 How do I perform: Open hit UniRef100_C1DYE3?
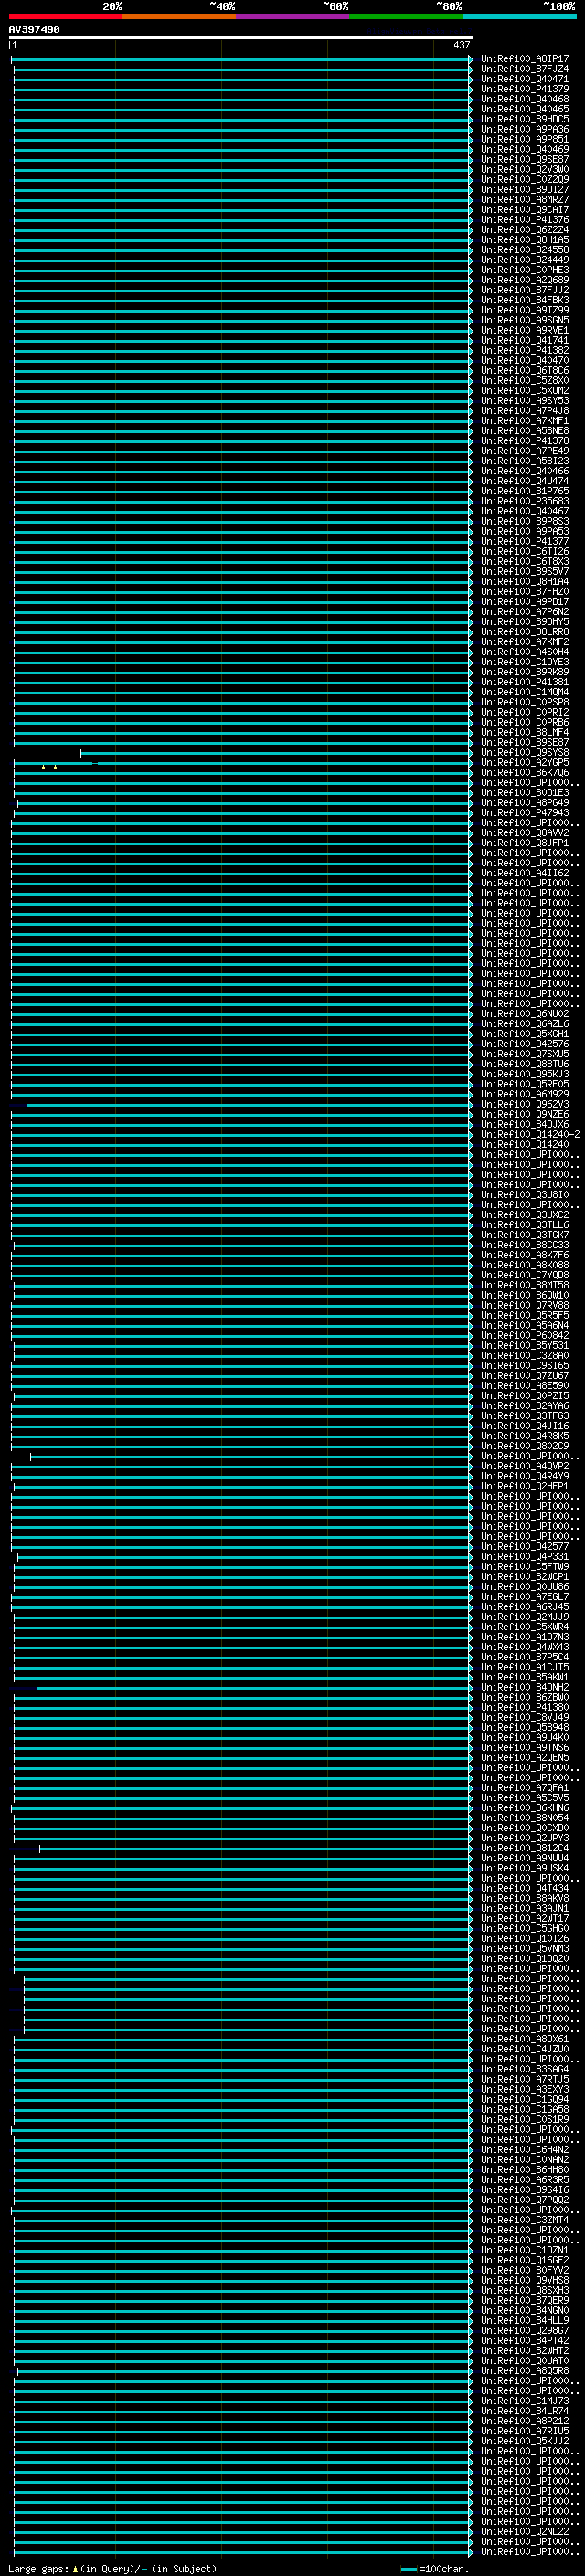524,662
